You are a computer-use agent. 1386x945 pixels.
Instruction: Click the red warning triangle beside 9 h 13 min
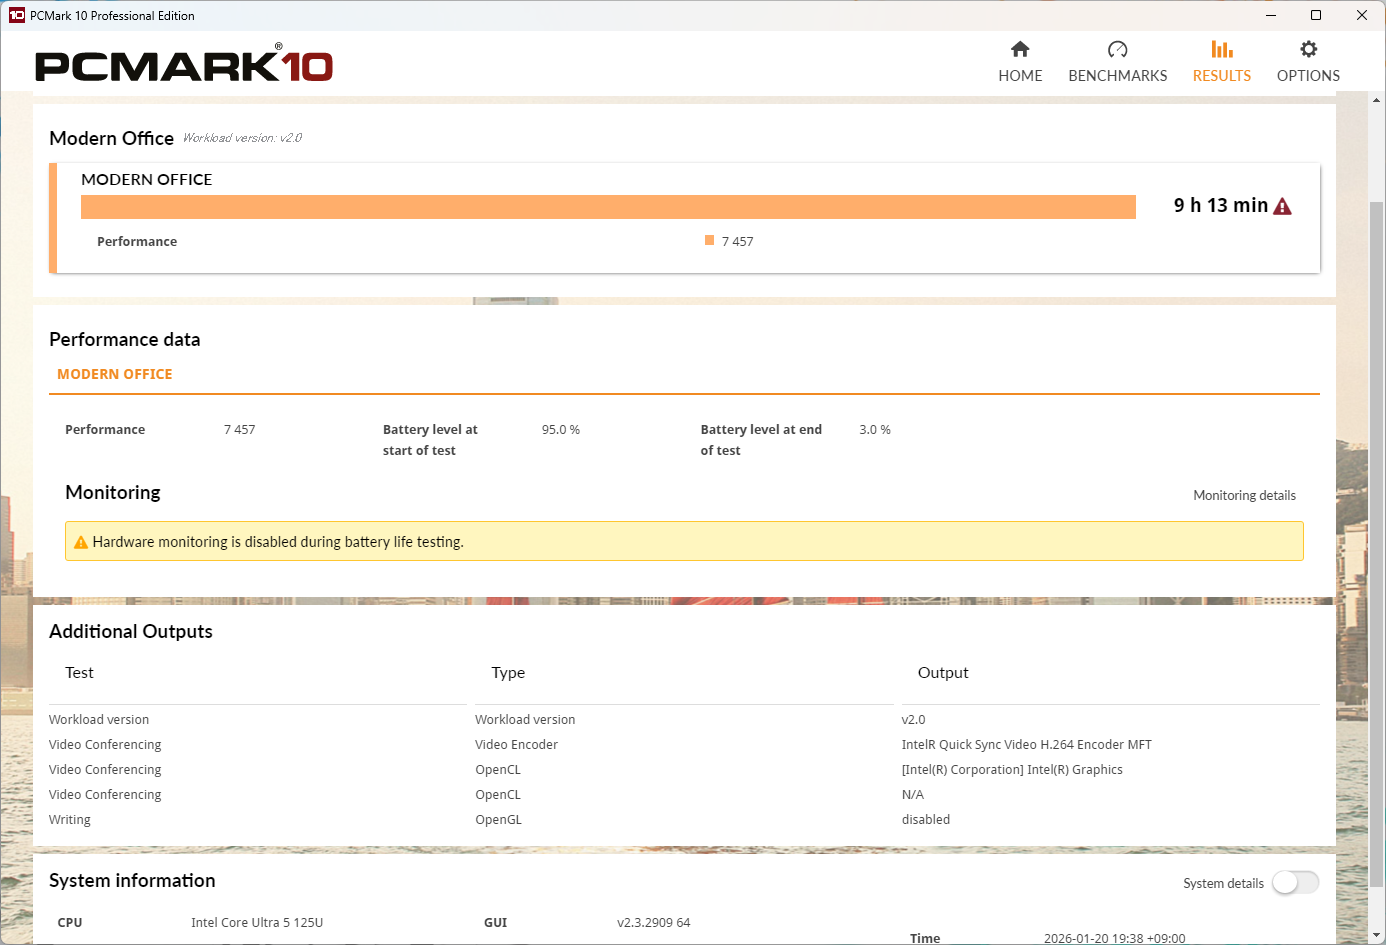pyautogui.click(x=1282, y=206)
